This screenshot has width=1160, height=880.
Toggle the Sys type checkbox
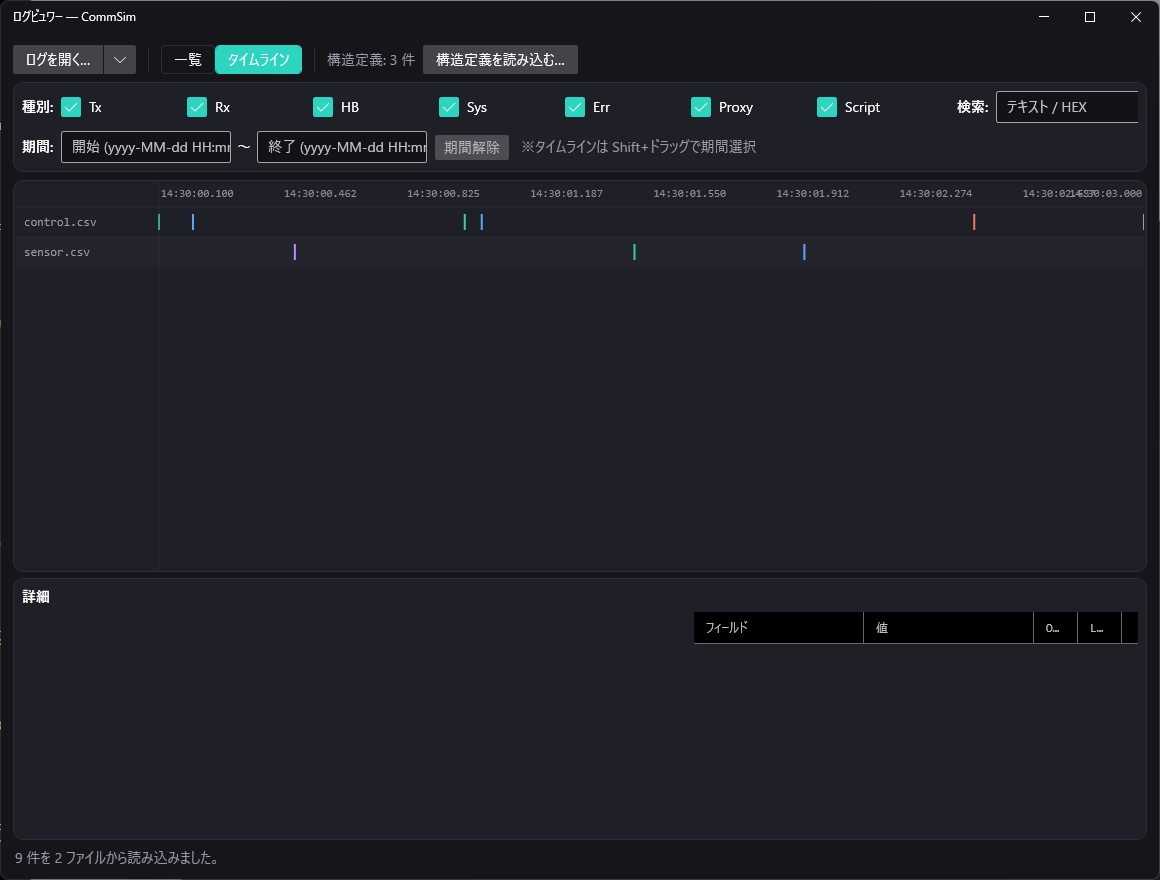click(449, 107)
